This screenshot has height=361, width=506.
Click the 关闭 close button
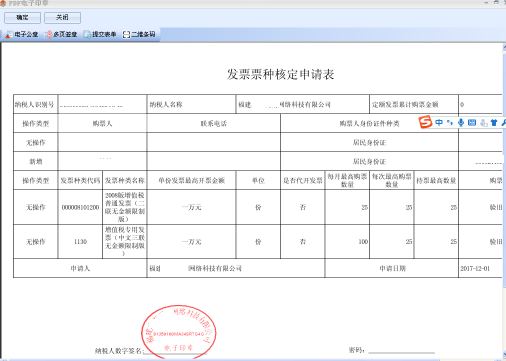(x=62, y=18)
